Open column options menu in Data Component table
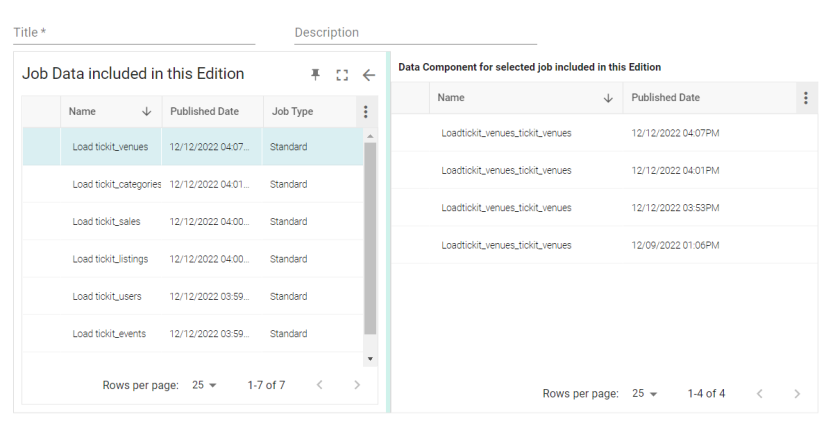 (805, 98)
